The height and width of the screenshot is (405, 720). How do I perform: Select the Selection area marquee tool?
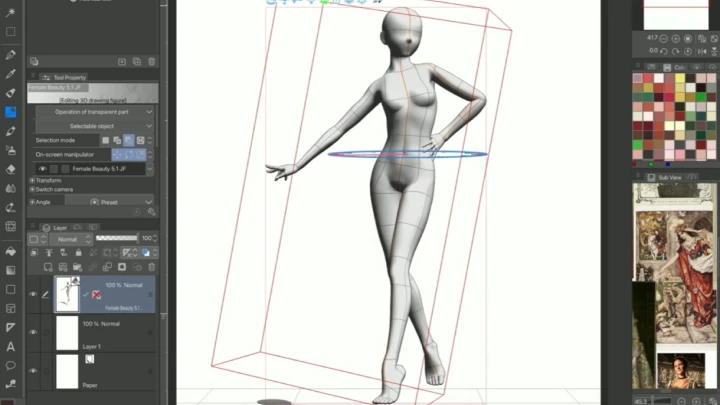click(x=11, y=32)
